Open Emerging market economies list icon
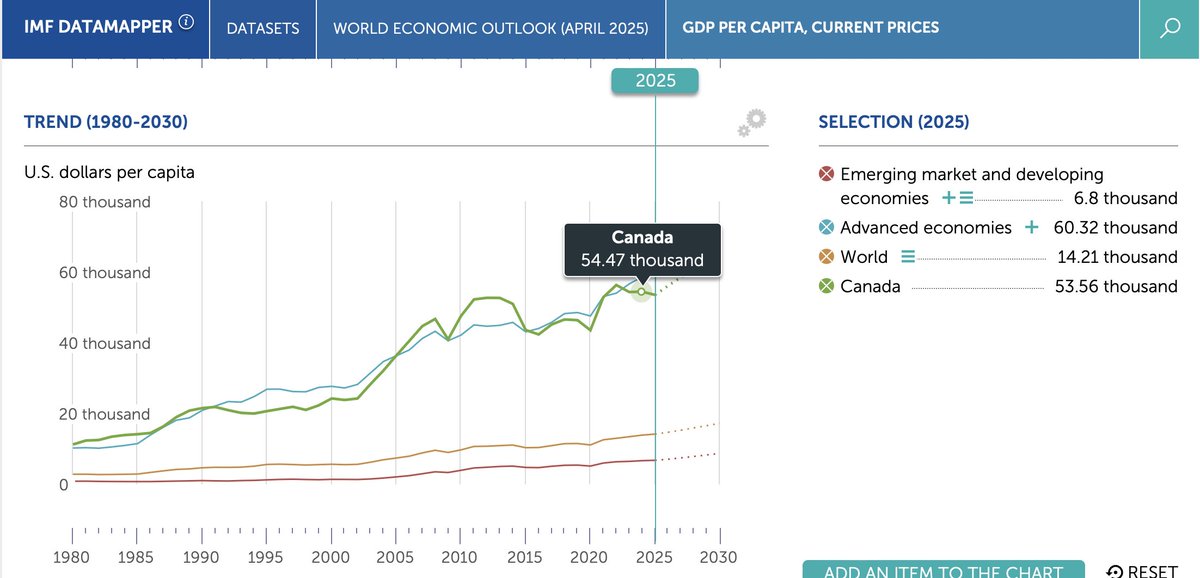Image resolution: width=1200 pixels, height=578 pixels. (966, 198)
